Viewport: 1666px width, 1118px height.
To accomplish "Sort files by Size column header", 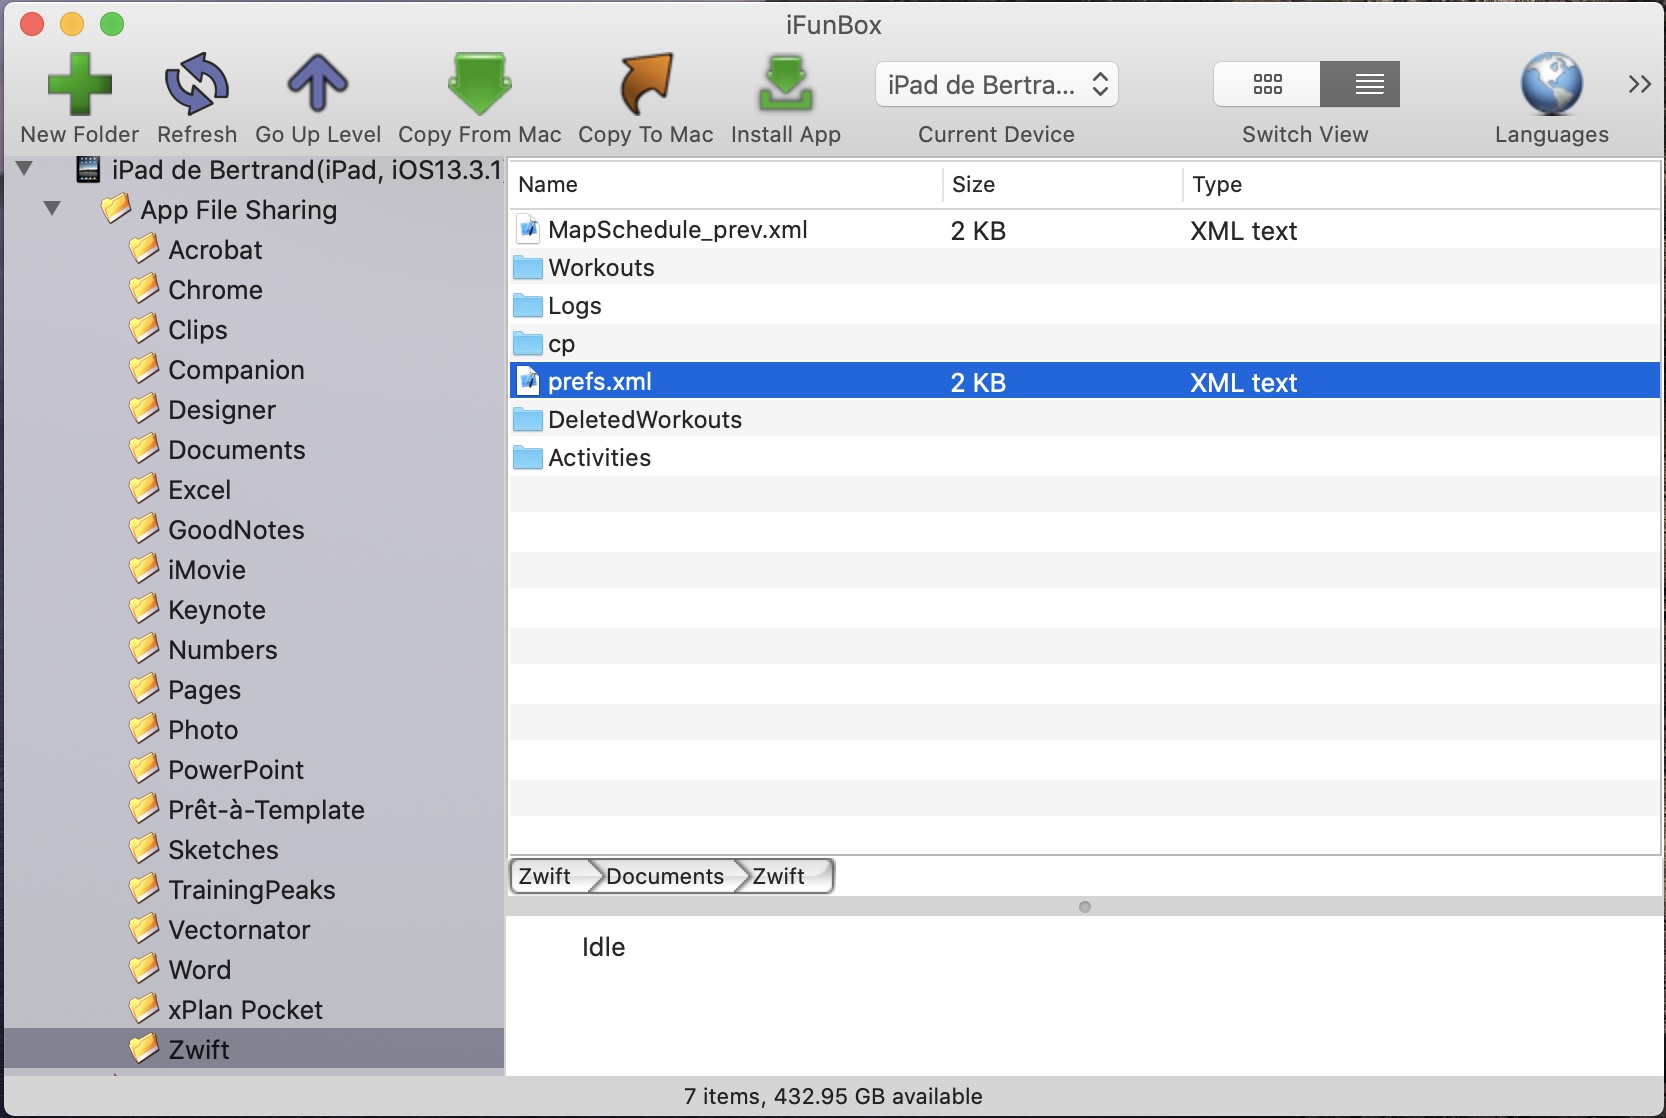I will tap(1063, 184).
